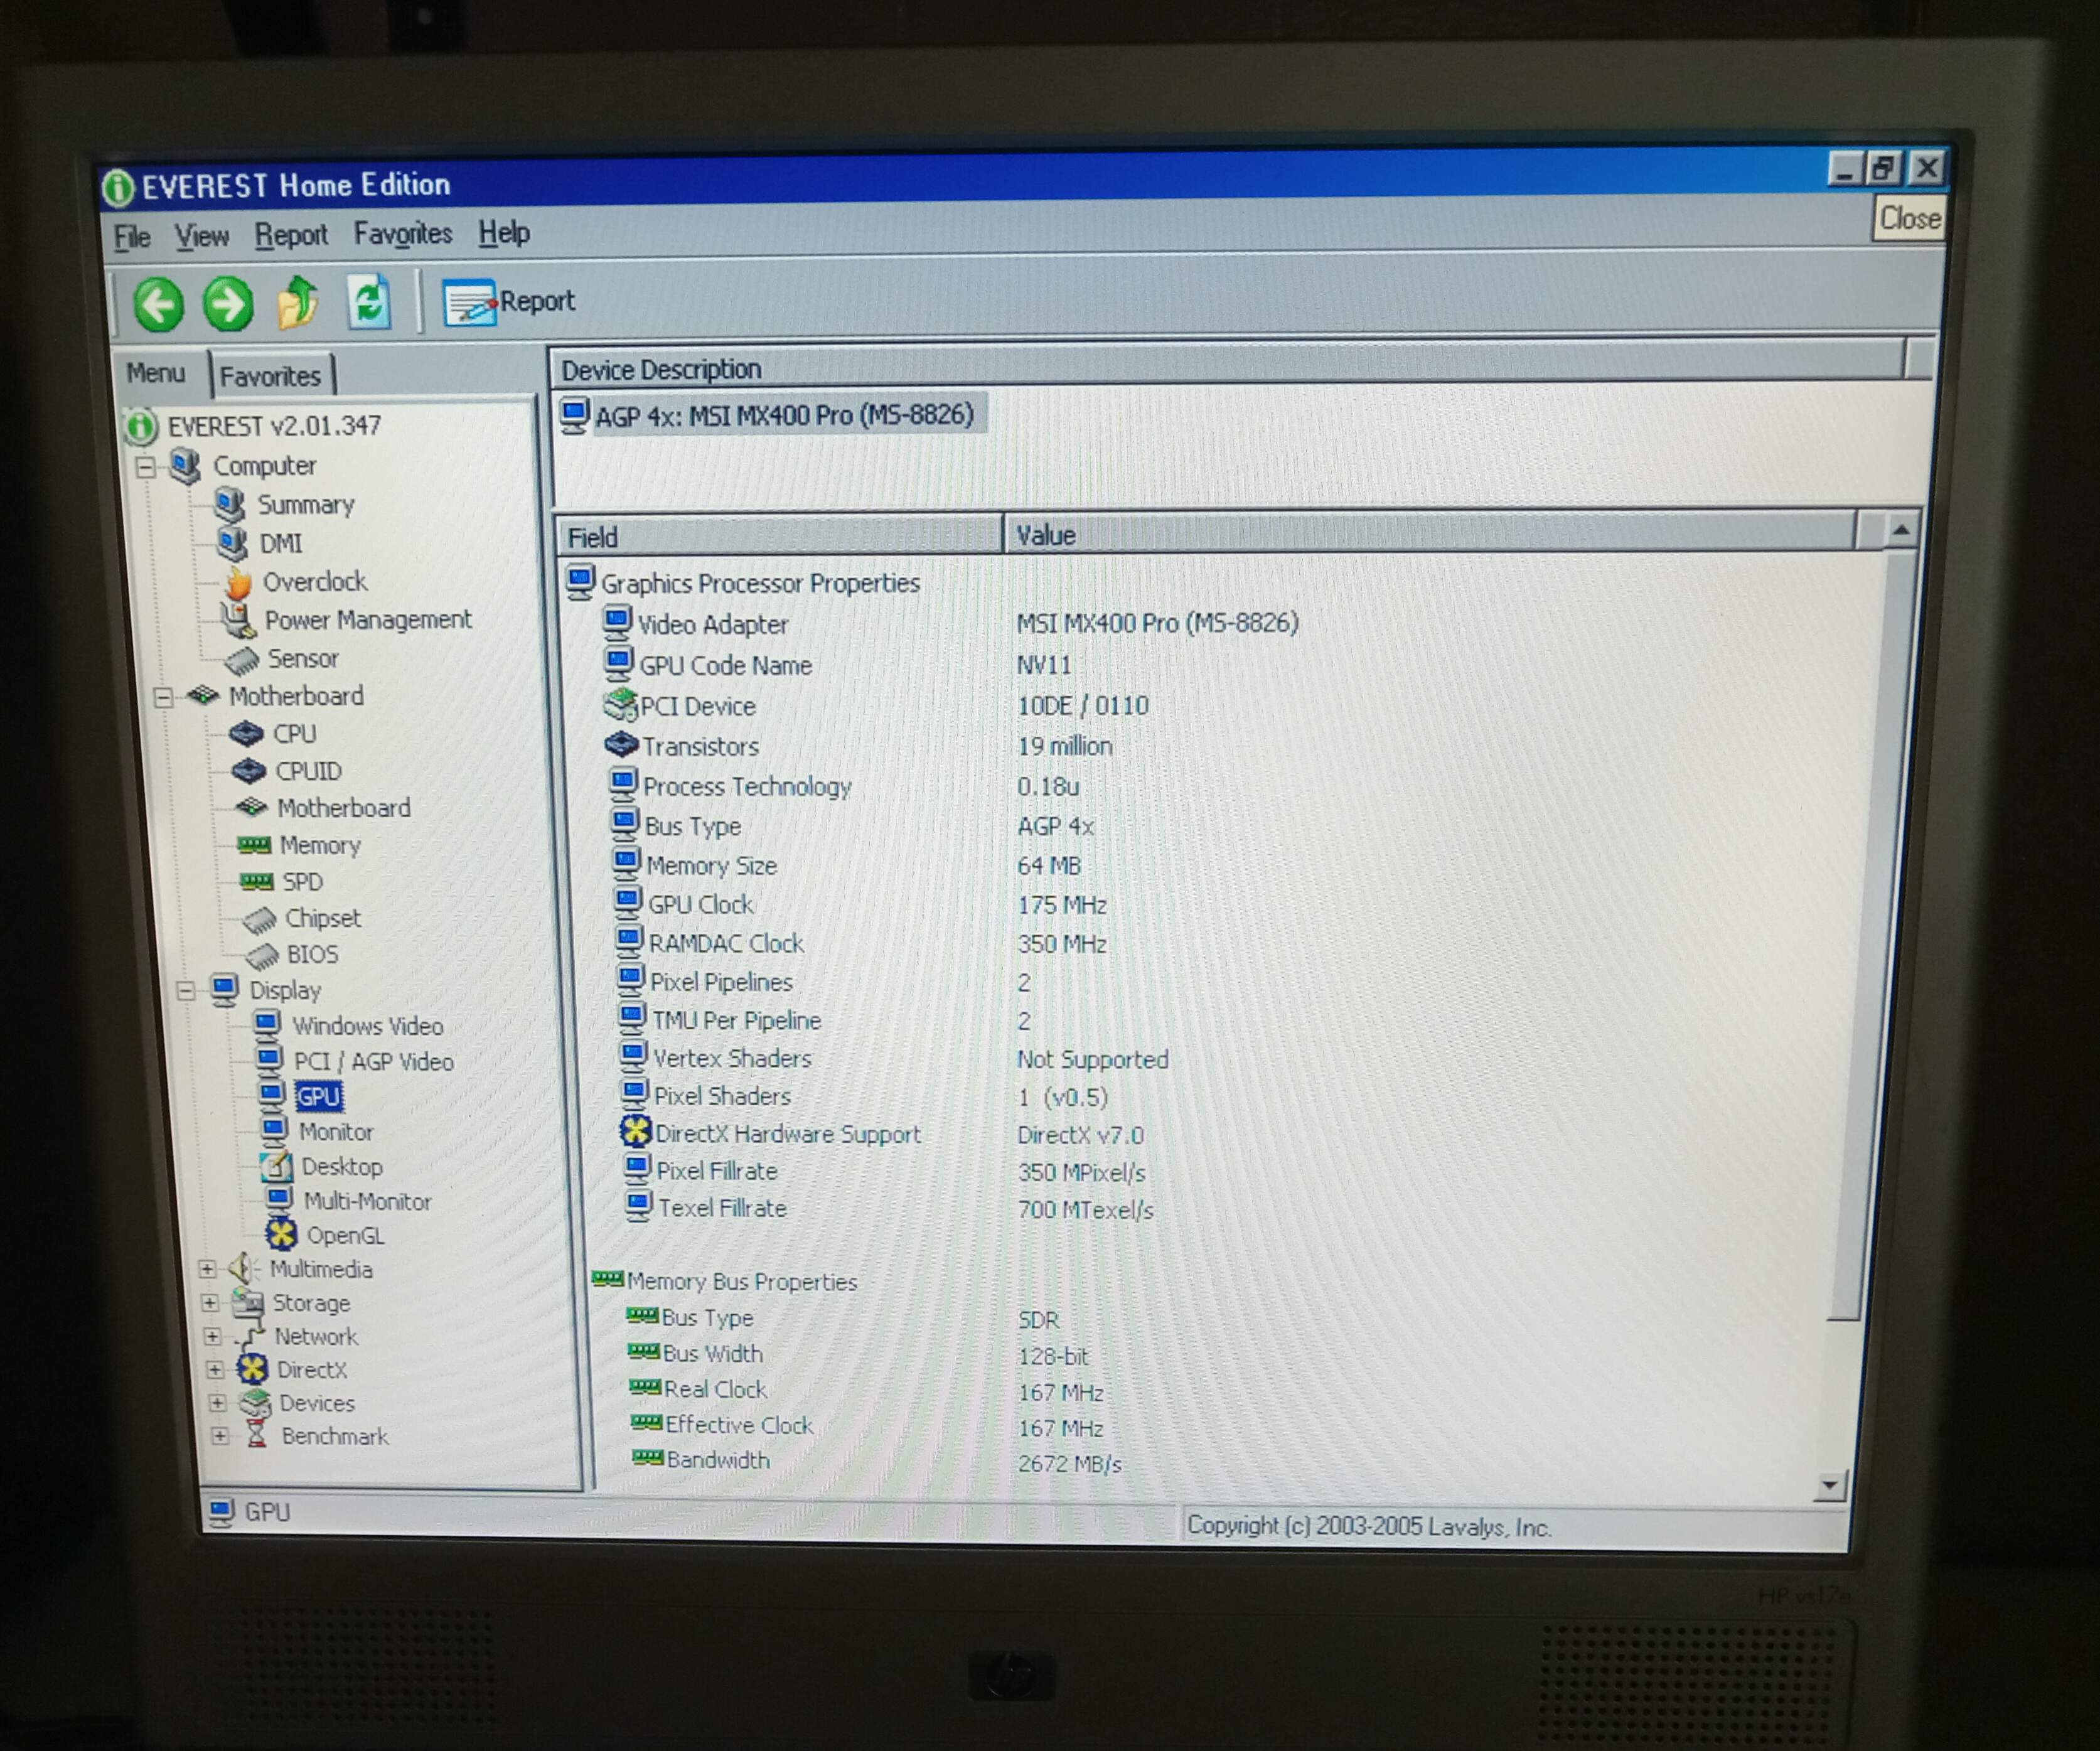
Task: Click the green Forward arrow icon
Action: pos(228,304)
